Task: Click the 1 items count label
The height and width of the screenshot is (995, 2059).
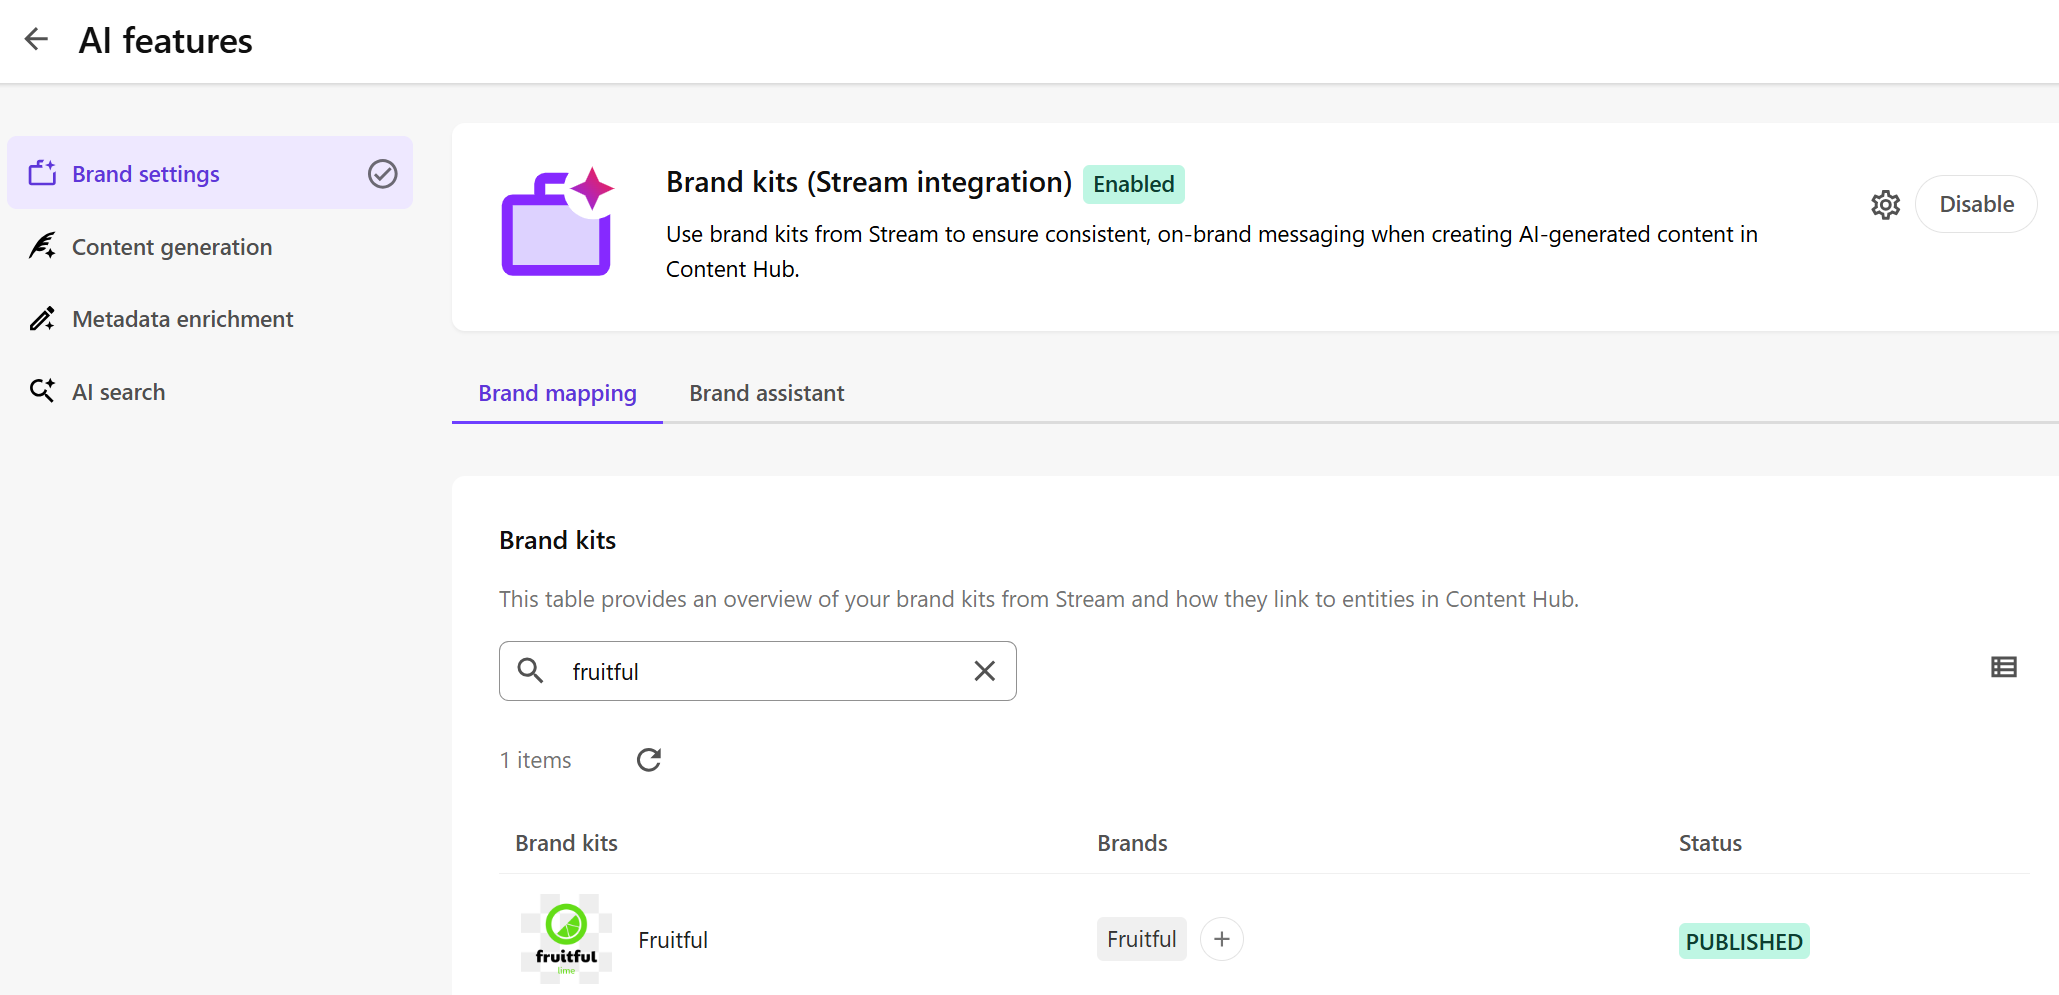Action: point(536,760)
